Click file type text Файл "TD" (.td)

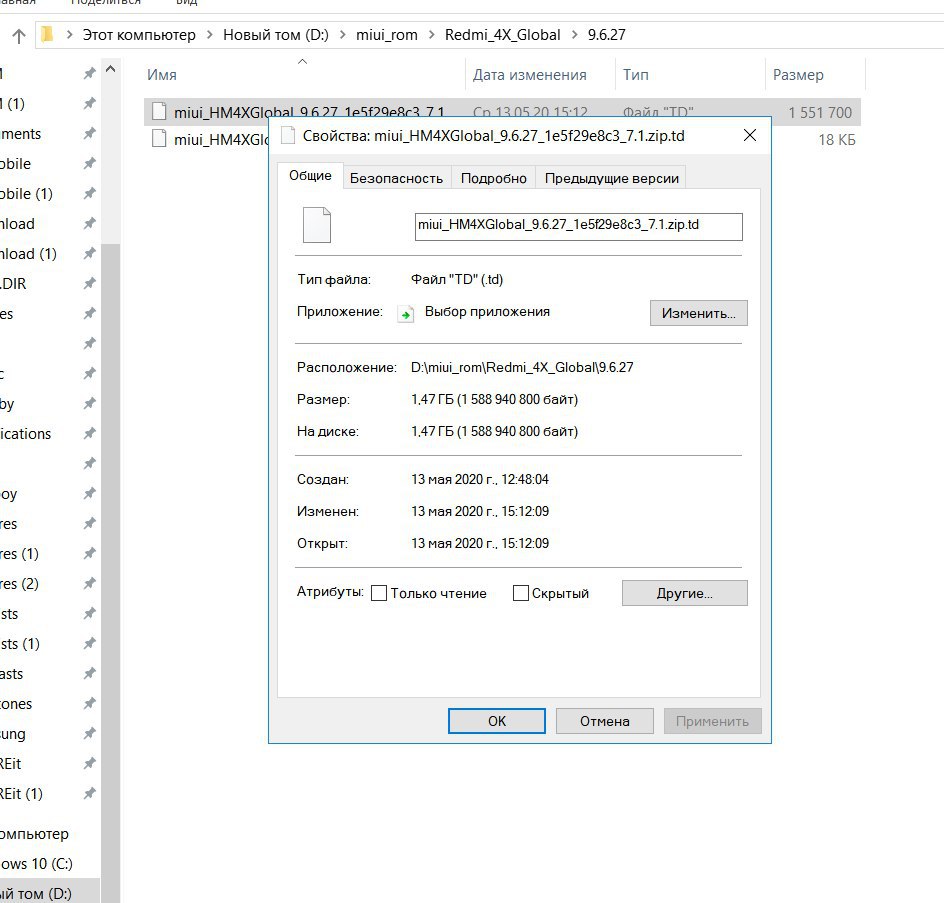pyautogui.click(x=457, y=279)
